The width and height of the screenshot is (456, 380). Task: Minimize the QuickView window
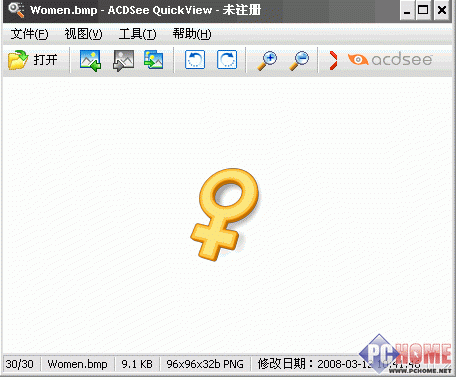point(407,11)
